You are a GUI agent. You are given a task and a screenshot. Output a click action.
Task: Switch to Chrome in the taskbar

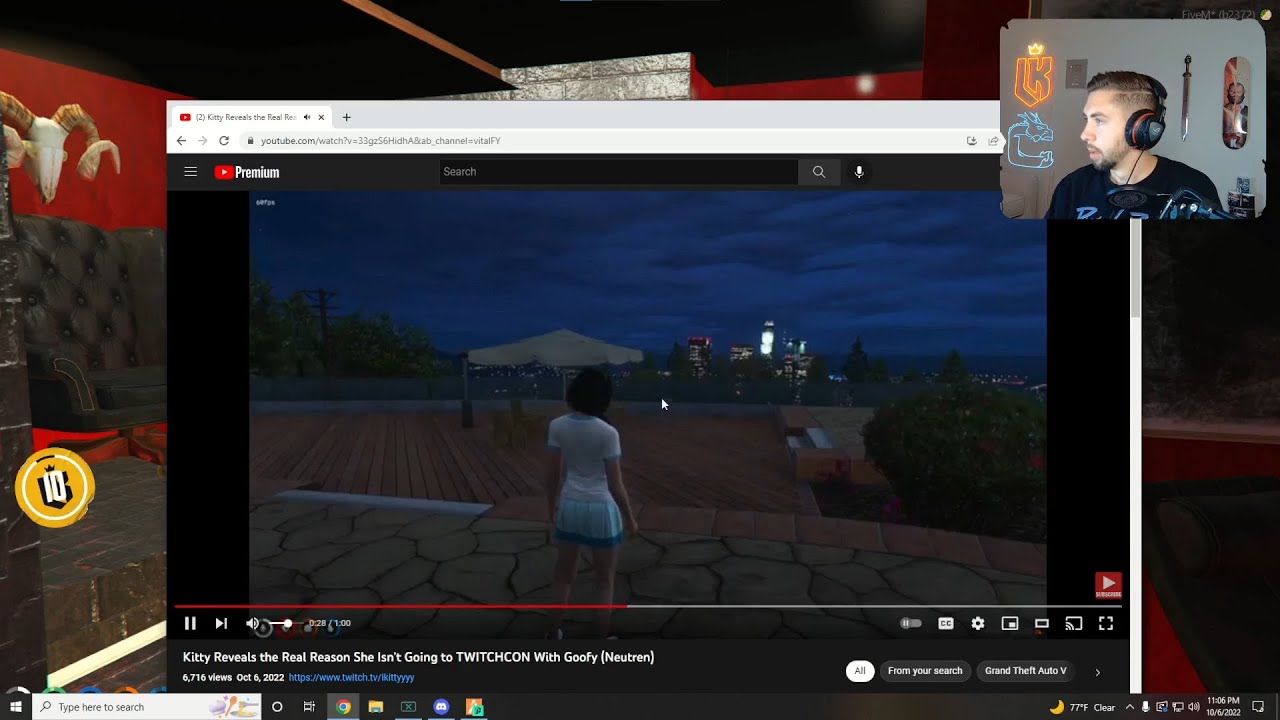click(x=343, y=707)
